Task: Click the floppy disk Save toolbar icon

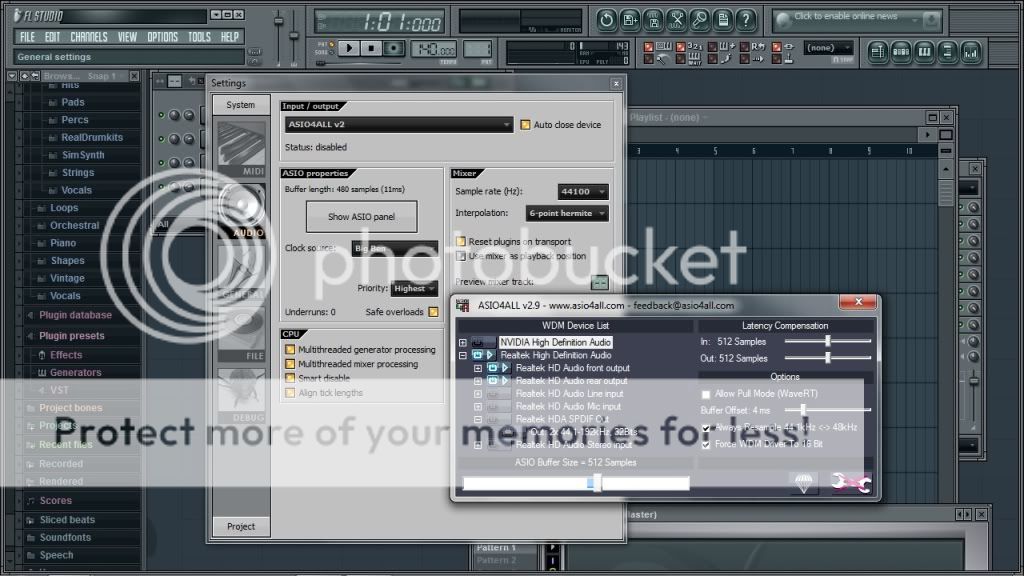Action: pyautogui.click(x=653, y=20)
